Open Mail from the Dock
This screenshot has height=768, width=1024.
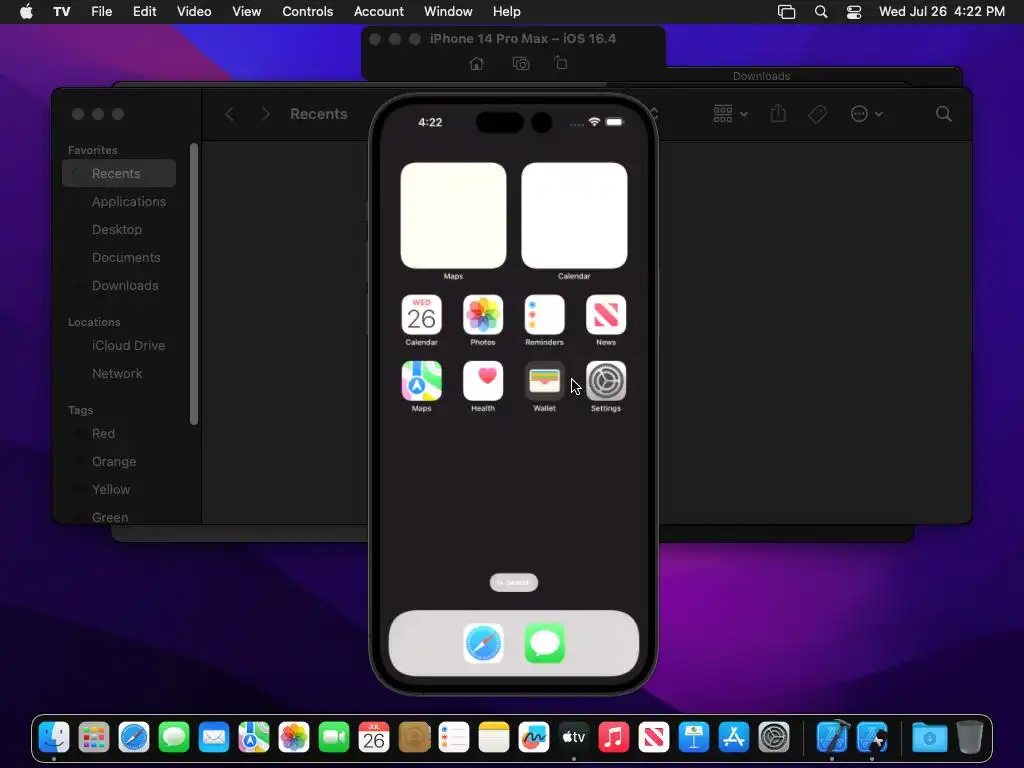point(214,738)
